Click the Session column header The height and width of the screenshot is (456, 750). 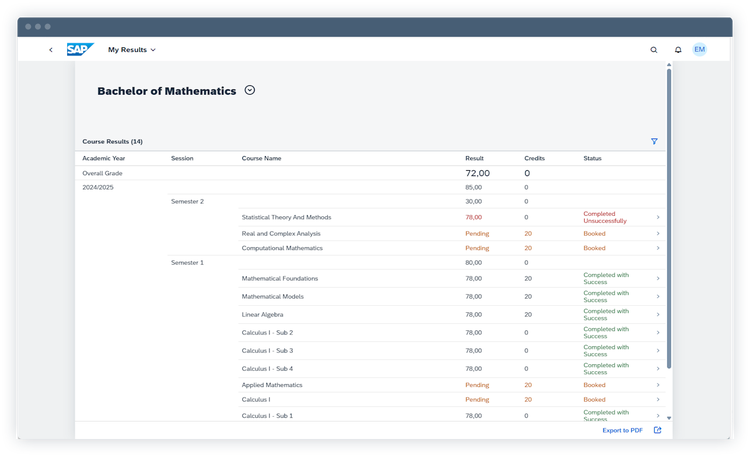(182, 158)
